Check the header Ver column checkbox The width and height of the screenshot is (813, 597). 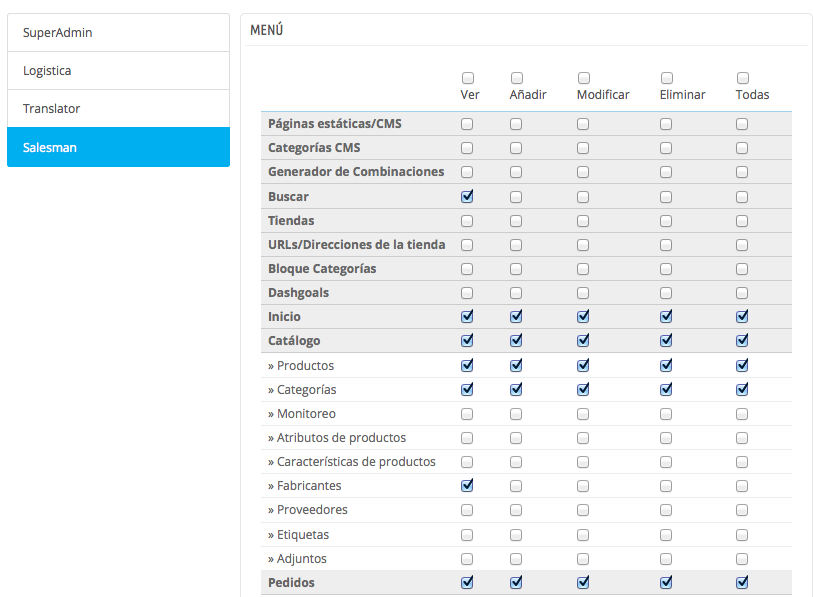468,78
